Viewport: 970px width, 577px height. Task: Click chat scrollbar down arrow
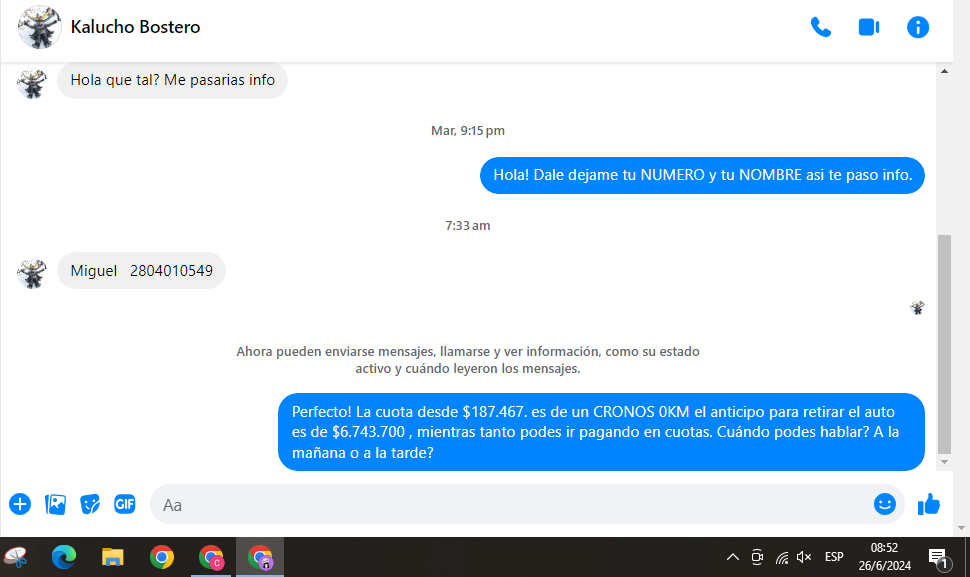click(x=944, y=462)
